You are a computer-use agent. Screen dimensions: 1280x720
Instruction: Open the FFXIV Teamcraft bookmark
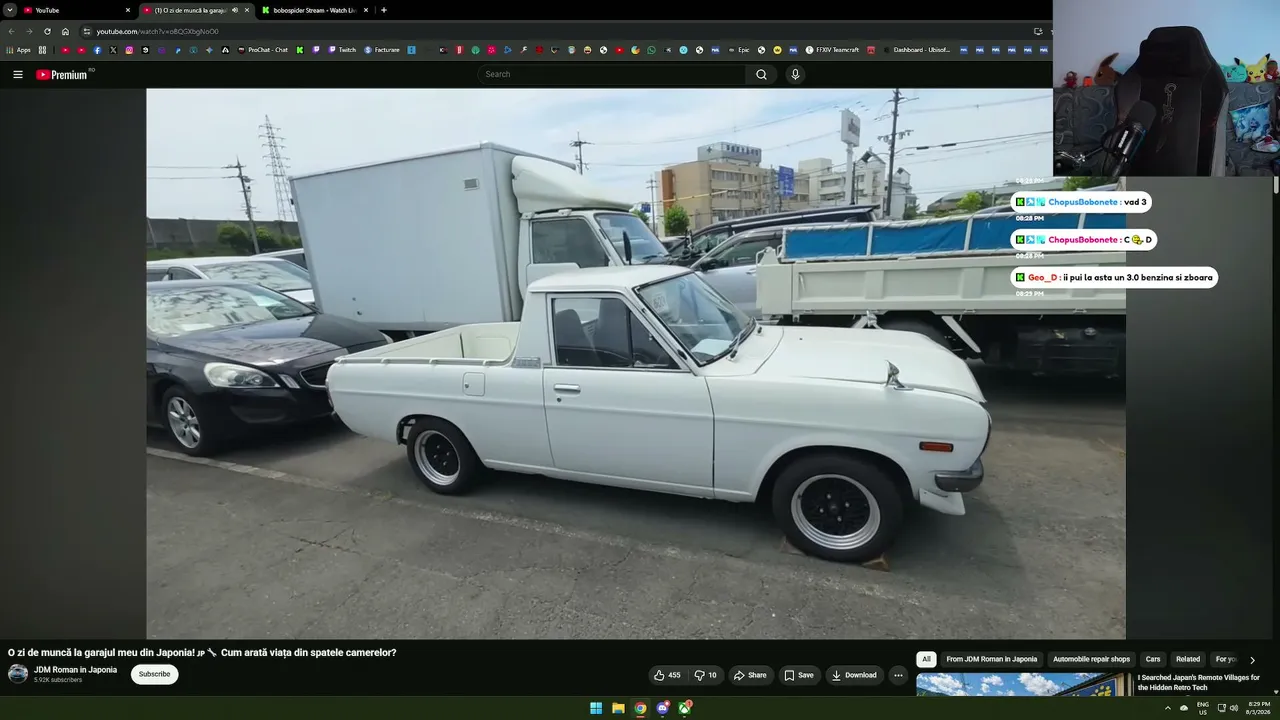click(x=832, y=50)
